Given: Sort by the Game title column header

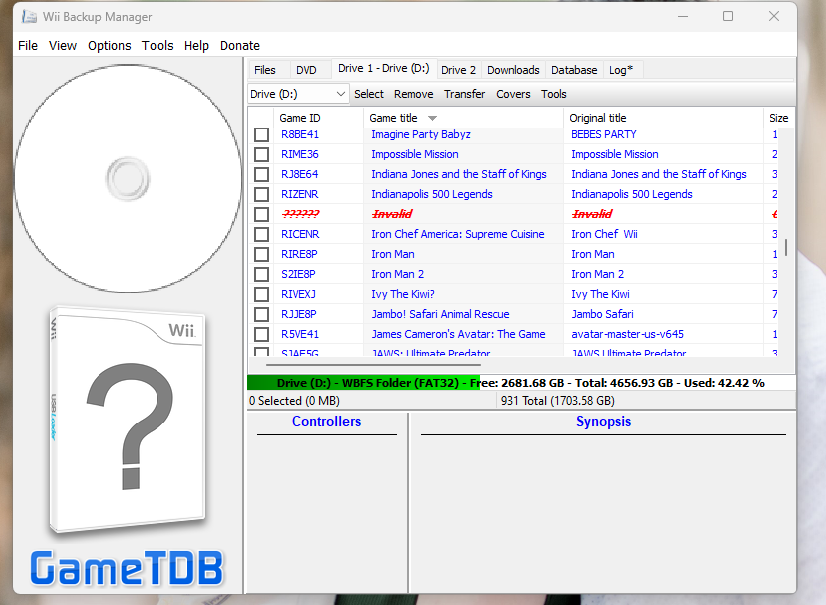Looking at the screenshot, I should click(x=464, y=118).
